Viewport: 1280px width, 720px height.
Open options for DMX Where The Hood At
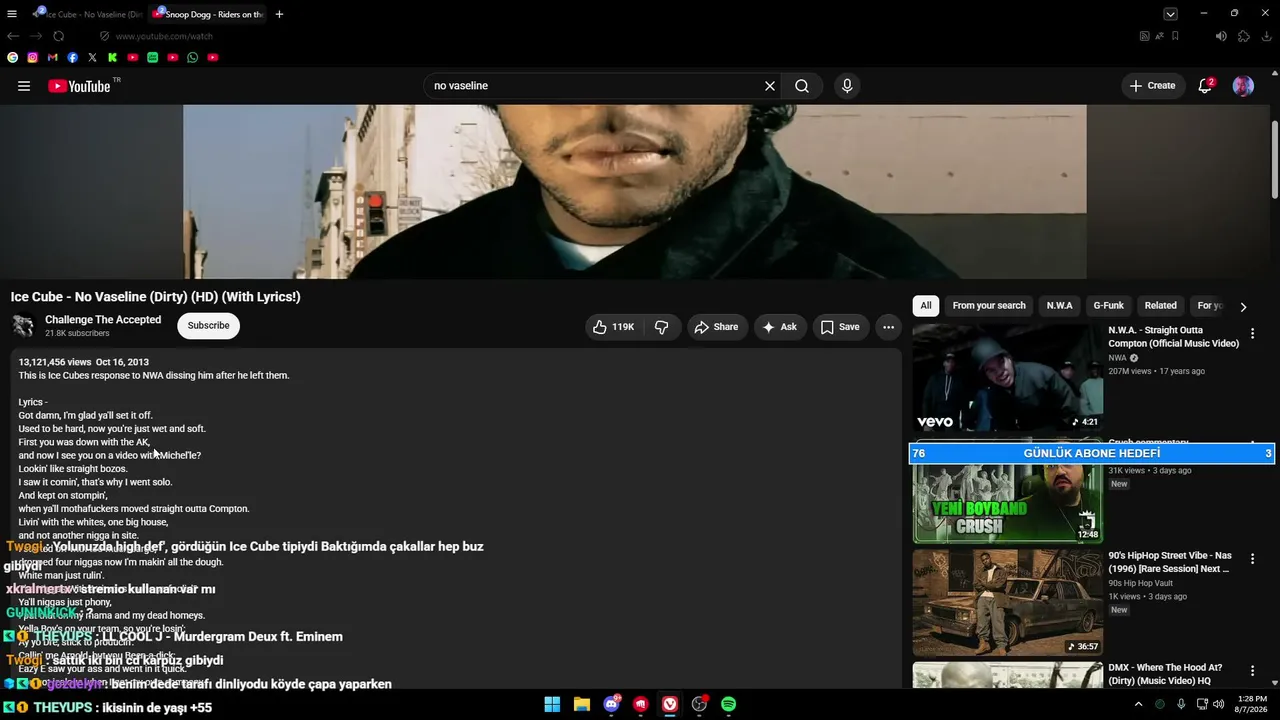click(1252, 671)
